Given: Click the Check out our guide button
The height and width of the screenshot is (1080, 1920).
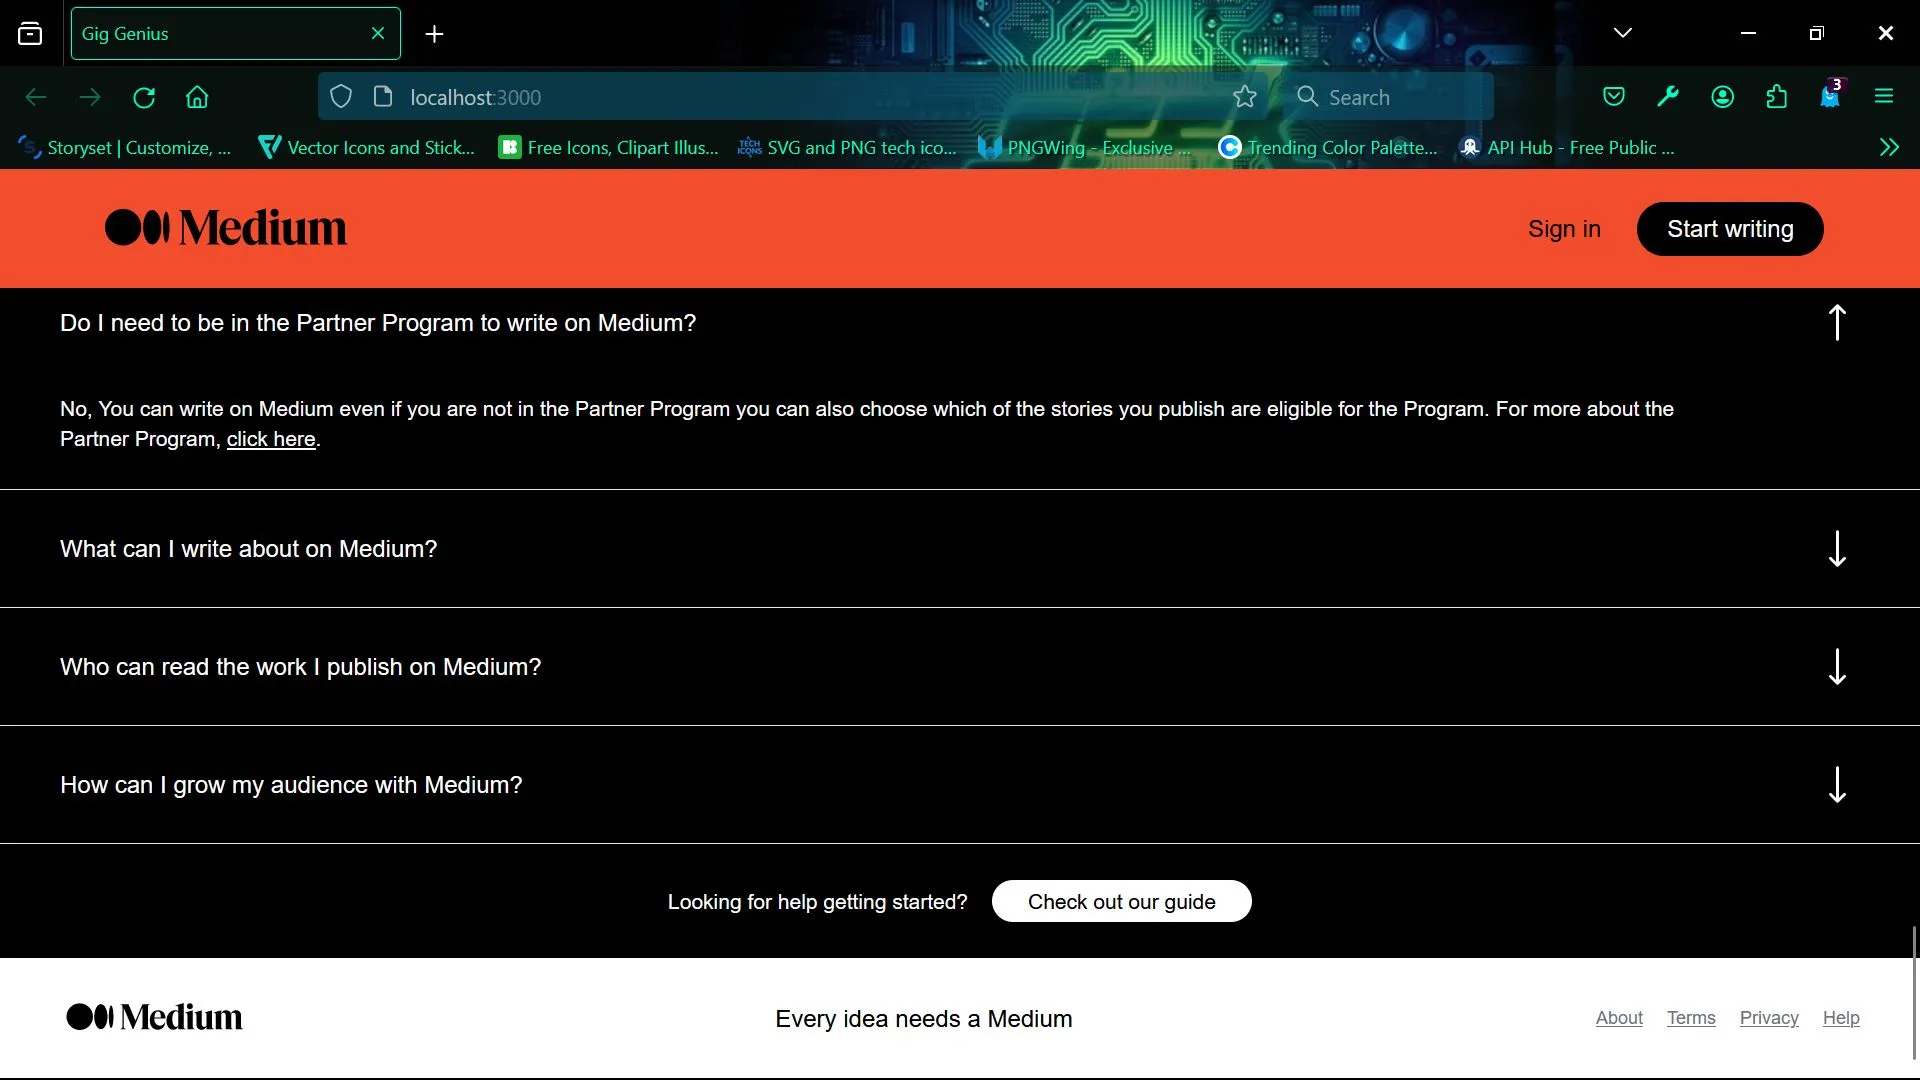Looking at the screenshot, I should (1121, 901).
